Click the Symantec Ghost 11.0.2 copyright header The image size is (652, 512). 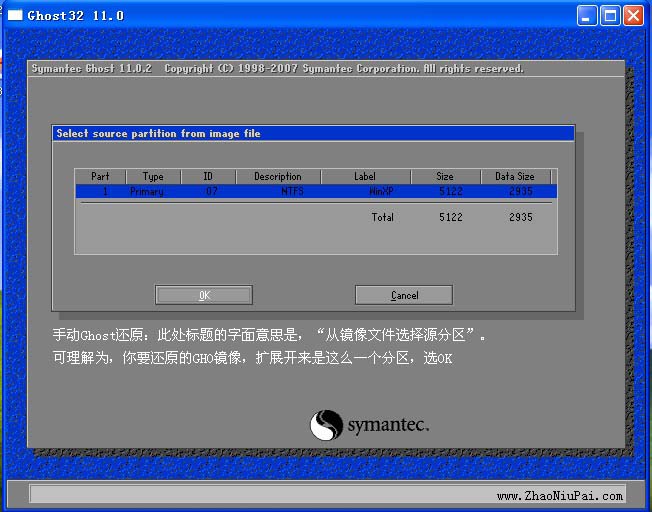pos(277,68)
